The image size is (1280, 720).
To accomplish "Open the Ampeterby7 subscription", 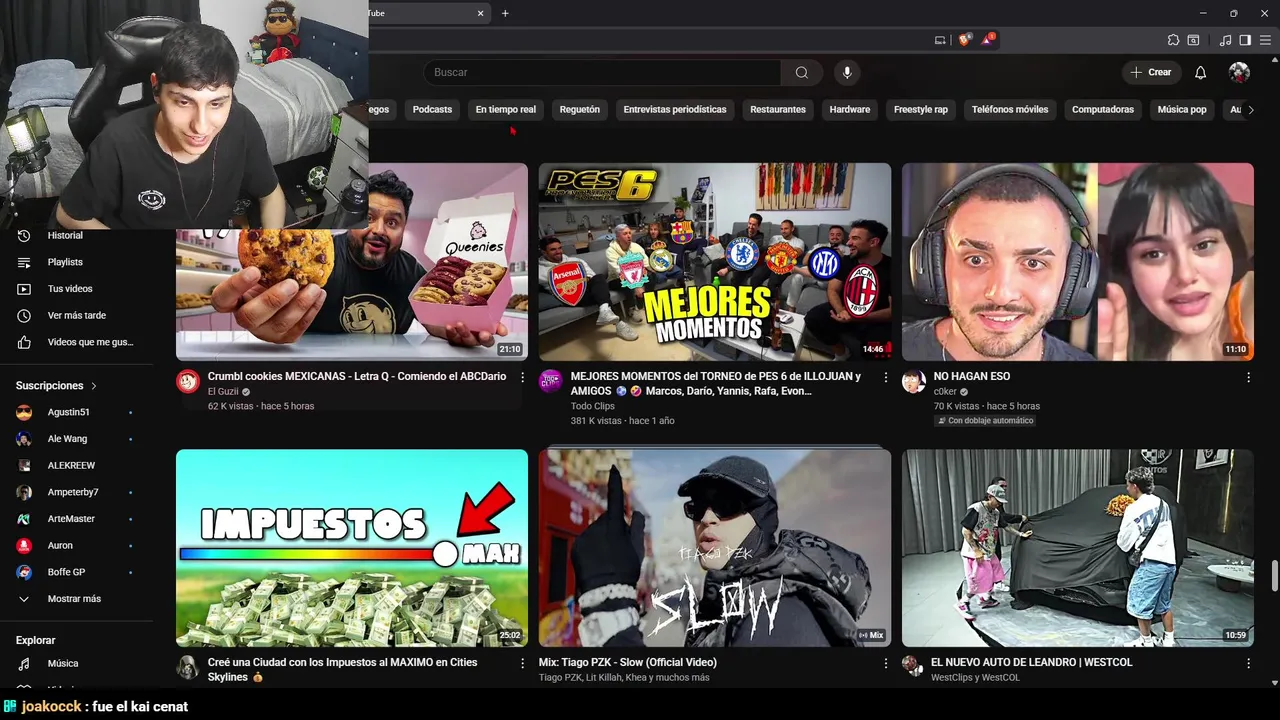I will [75, 492].
